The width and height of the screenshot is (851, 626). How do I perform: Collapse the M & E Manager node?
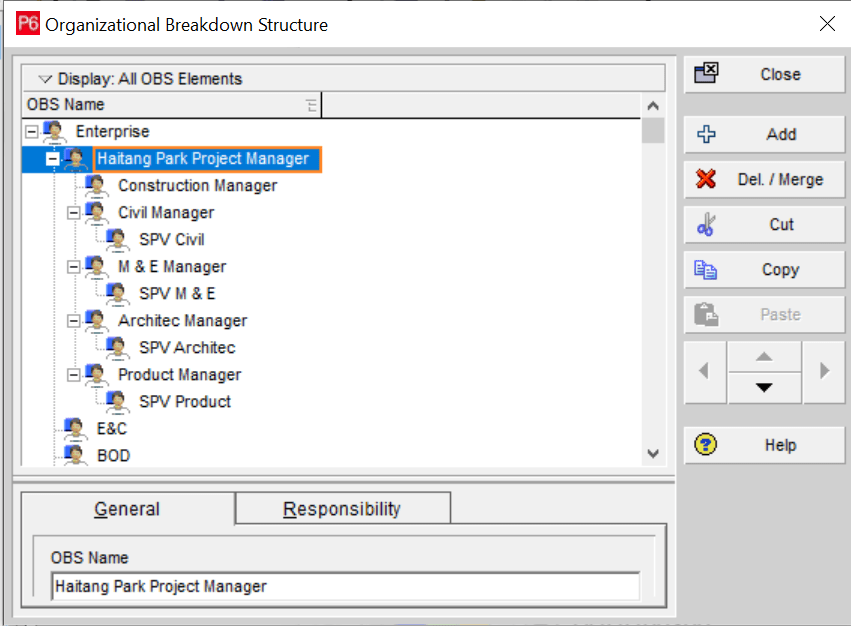(73, 267)
